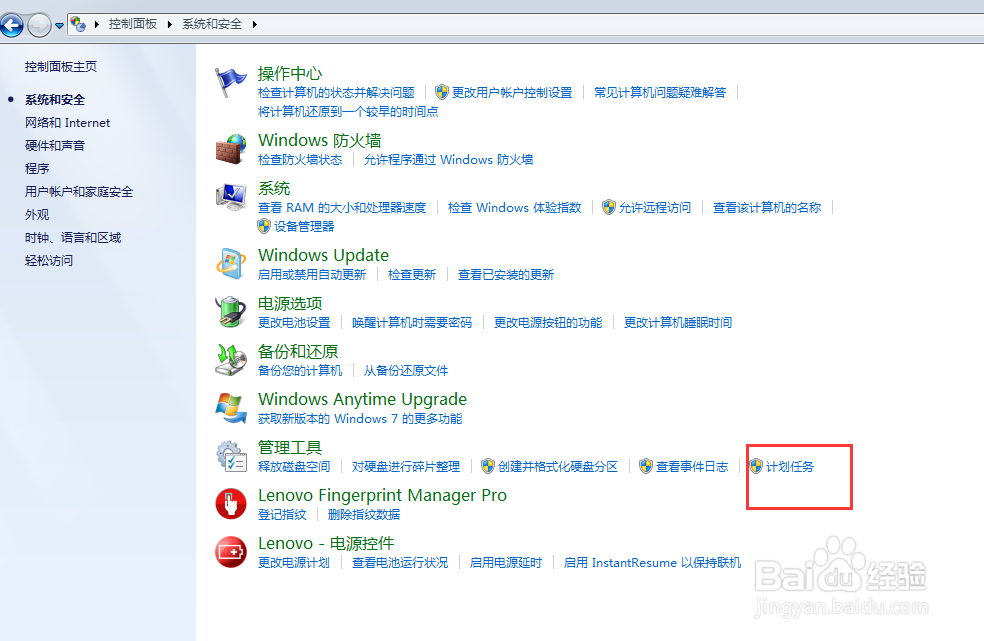Open 程序 category in sidebar
The height and width of the screenshot is (641, 984).
[37, 168]
